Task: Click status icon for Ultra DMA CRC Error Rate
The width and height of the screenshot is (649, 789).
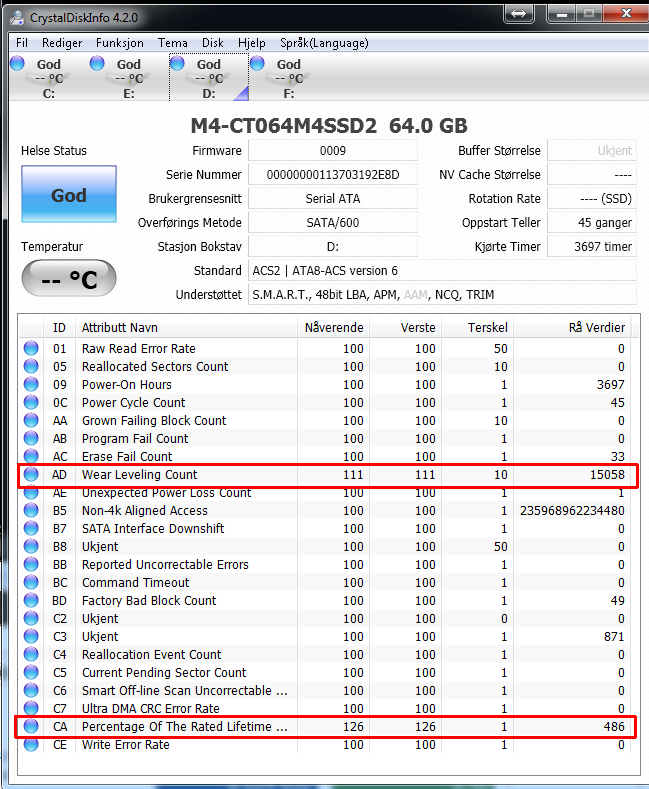Action: (31, 708)
